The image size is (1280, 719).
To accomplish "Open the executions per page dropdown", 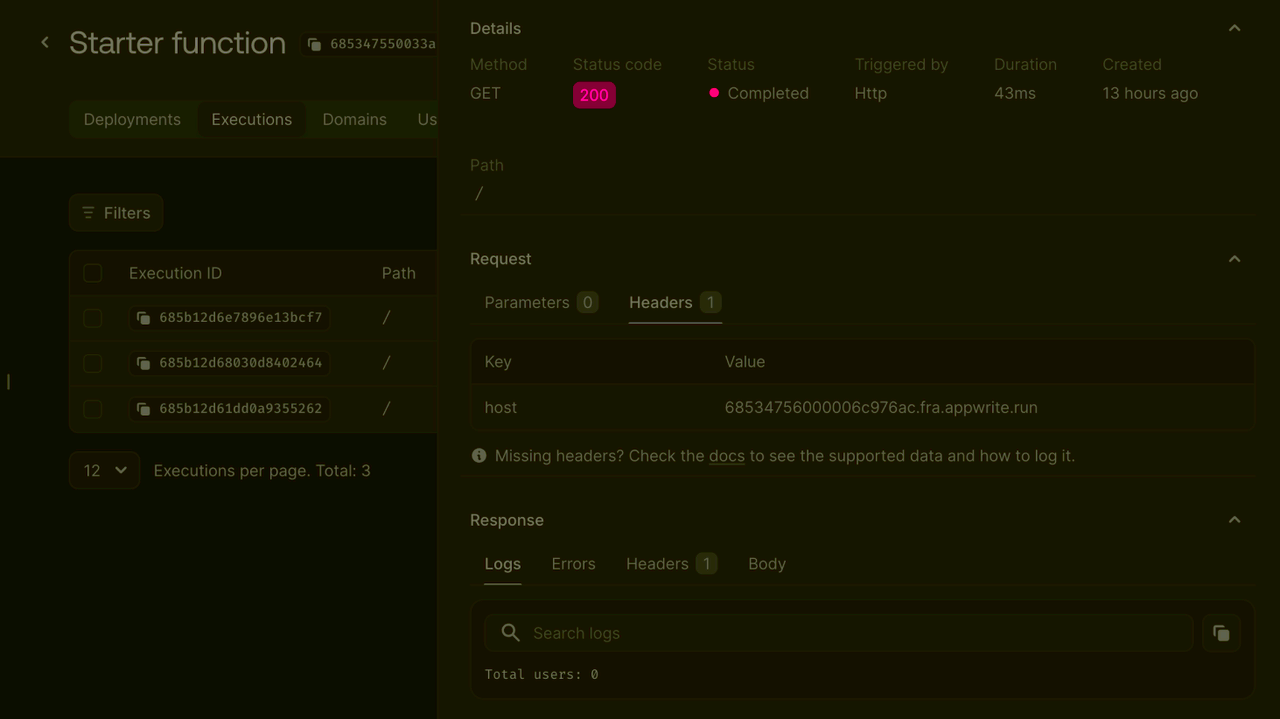I will [104, 470].
